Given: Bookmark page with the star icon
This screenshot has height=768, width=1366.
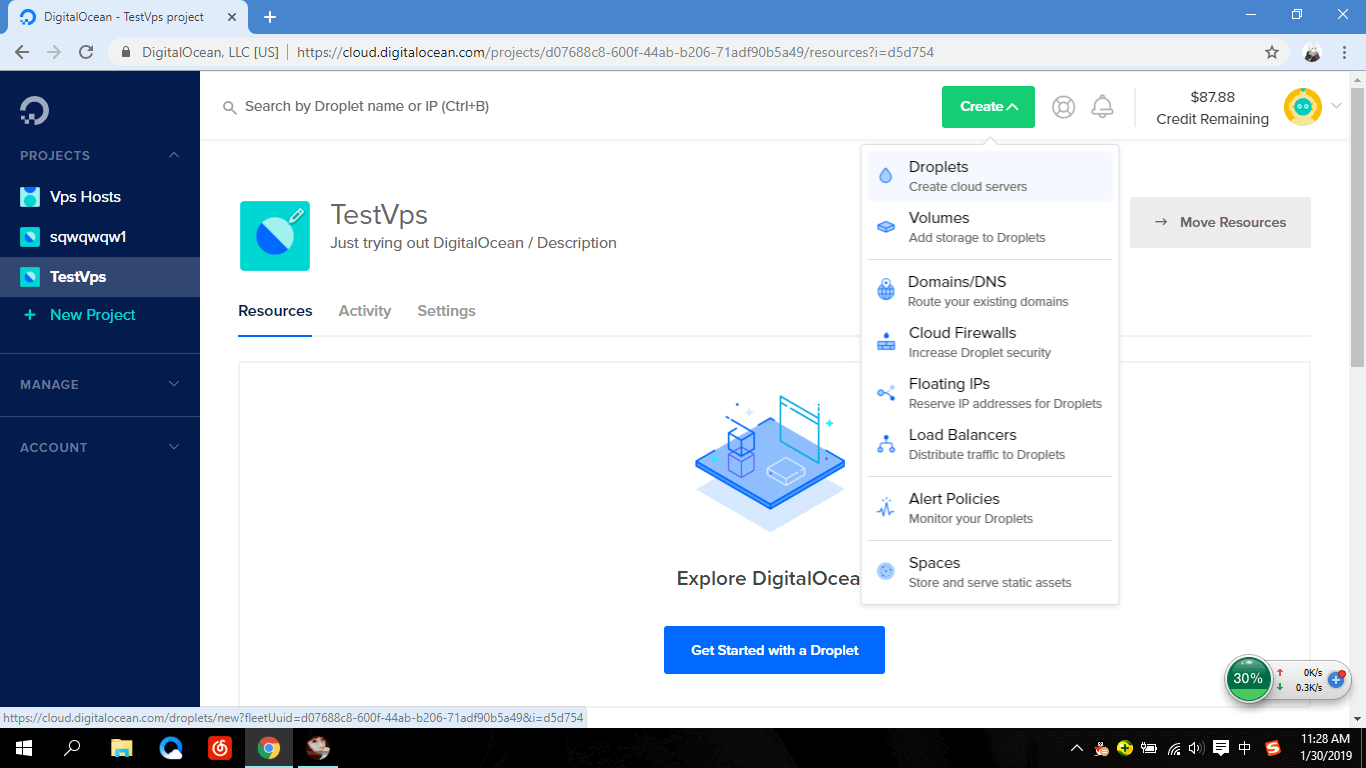Looking at the screenshot, I should (1272, 52).
